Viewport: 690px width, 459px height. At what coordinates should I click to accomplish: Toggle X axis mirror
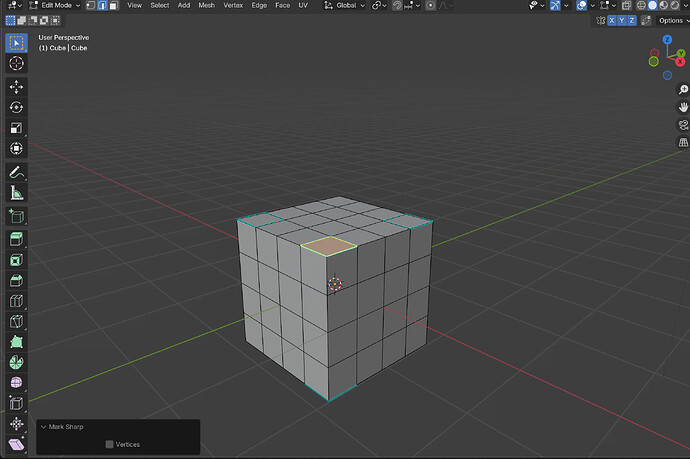click(x=612, y=21)
